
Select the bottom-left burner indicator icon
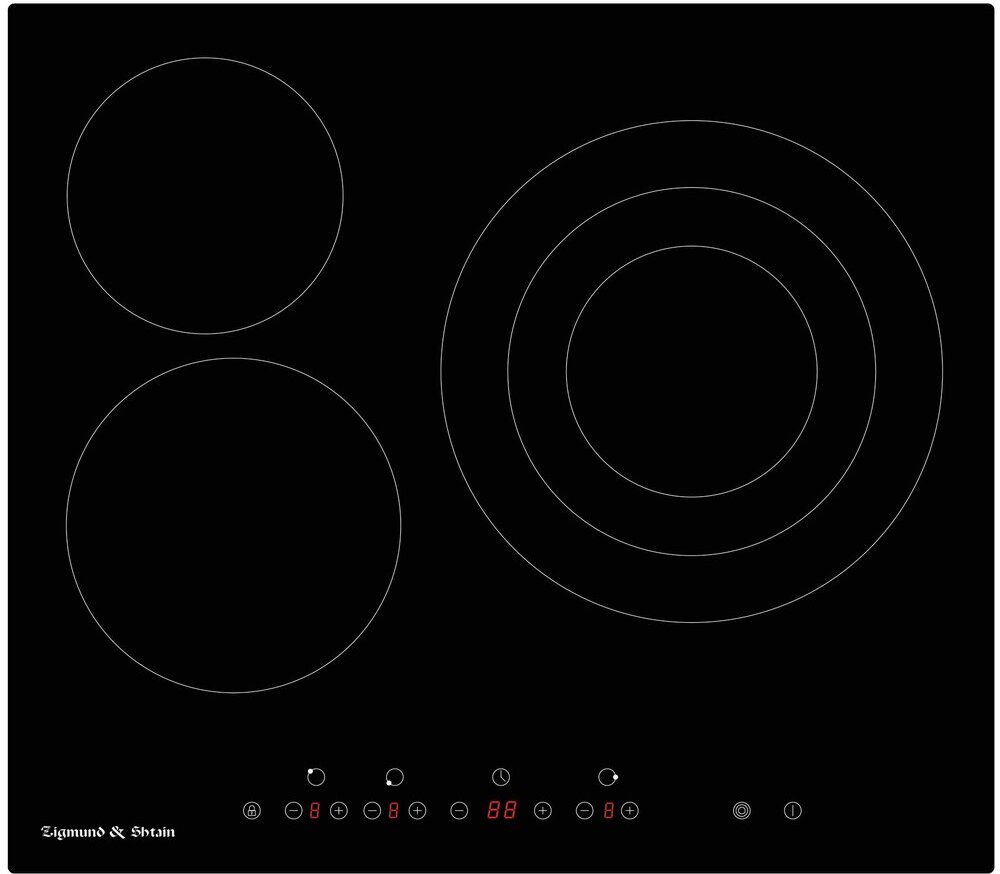(394, 777)
